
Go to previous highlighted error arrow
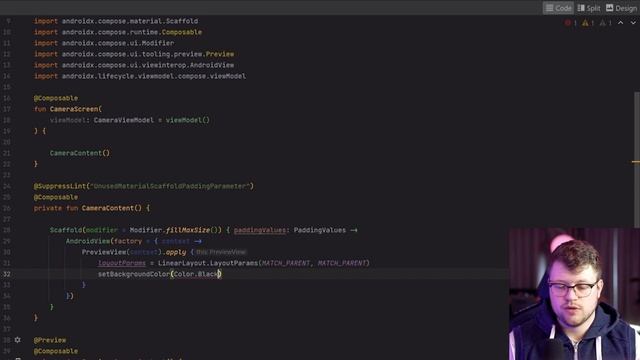coord(620,23)
